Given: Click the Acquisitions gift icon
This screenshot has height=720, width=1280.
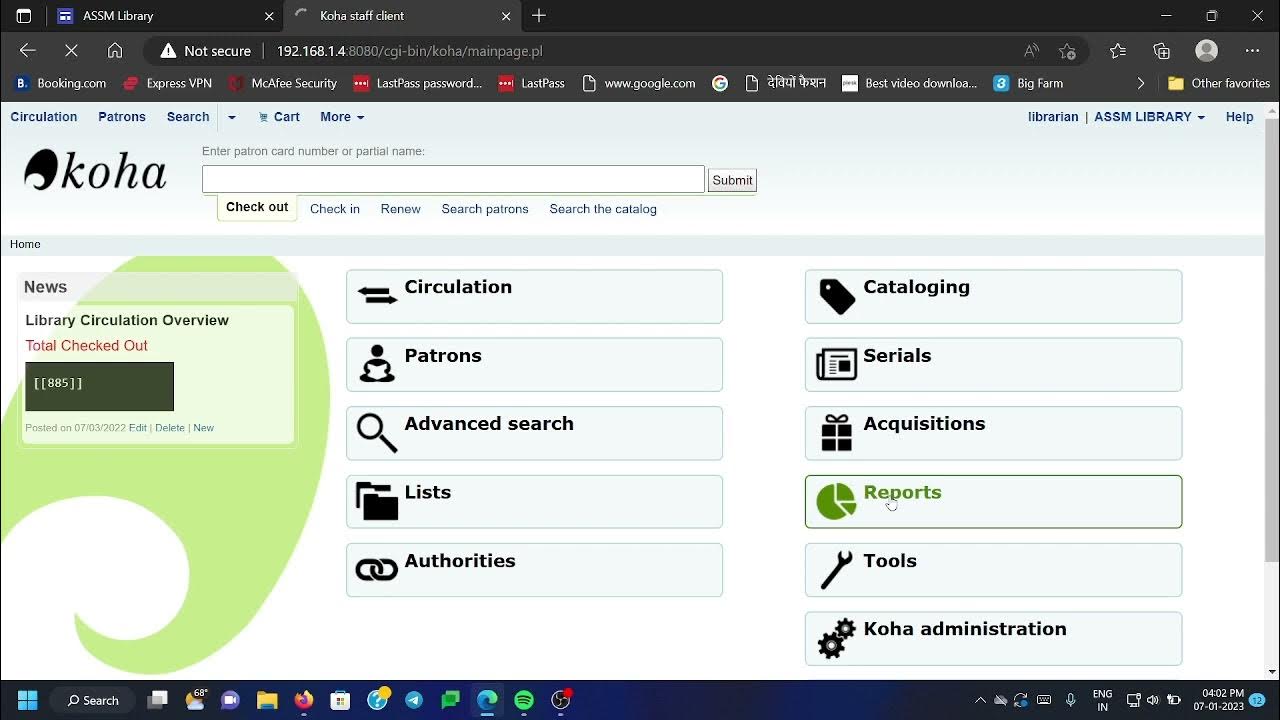Looking at the screenshot, I should point(837,433).
